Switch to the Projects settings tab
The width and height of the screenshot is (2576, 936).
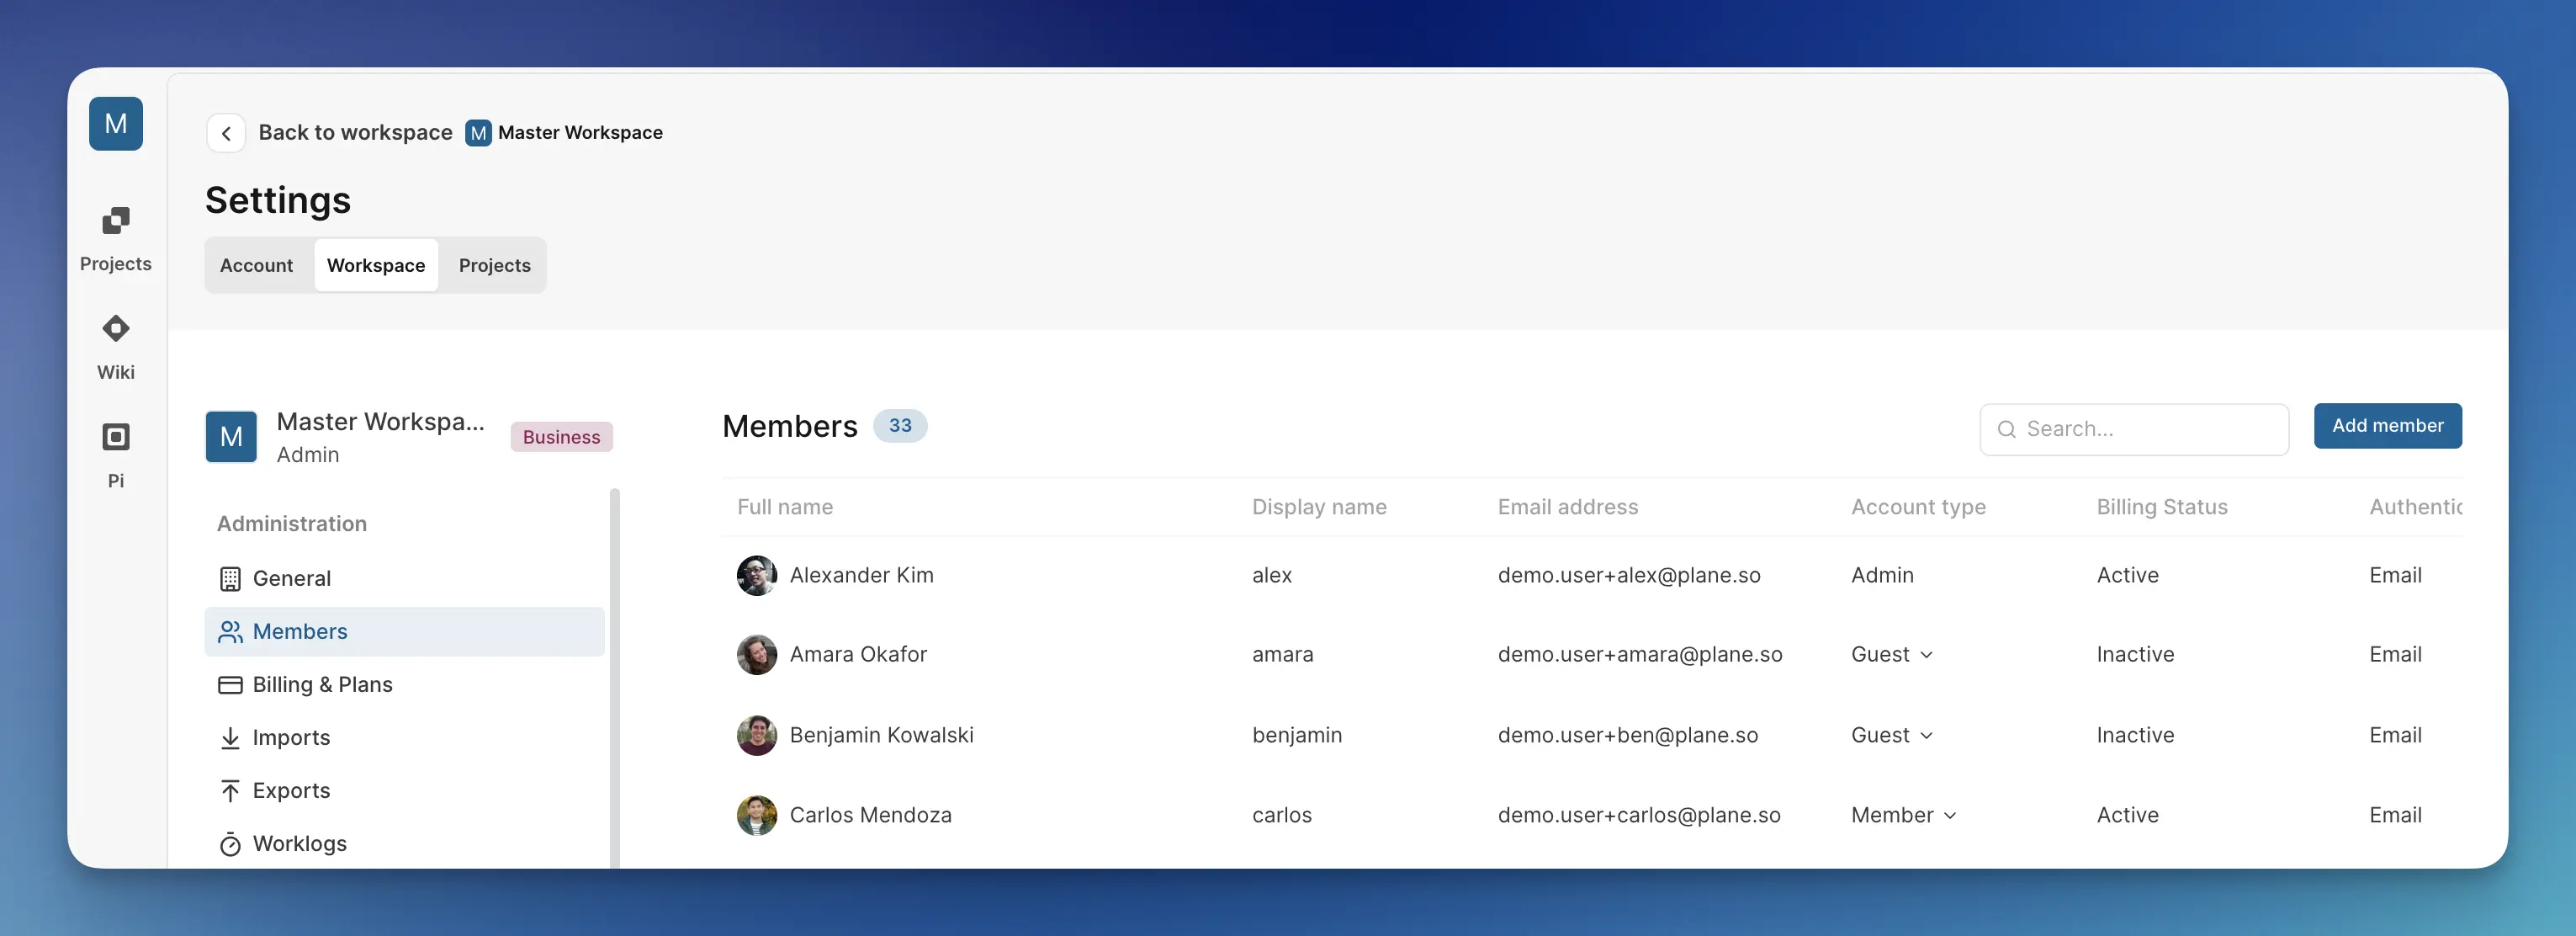pos(494,265)
